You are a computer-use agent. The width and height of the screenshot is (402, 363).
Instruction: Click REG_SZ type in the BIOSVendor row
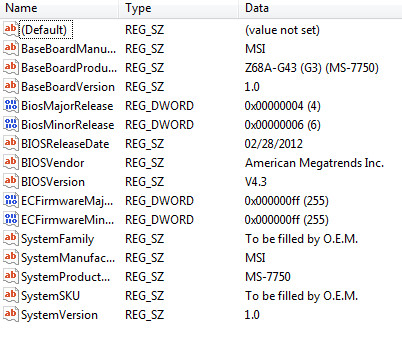145,163
